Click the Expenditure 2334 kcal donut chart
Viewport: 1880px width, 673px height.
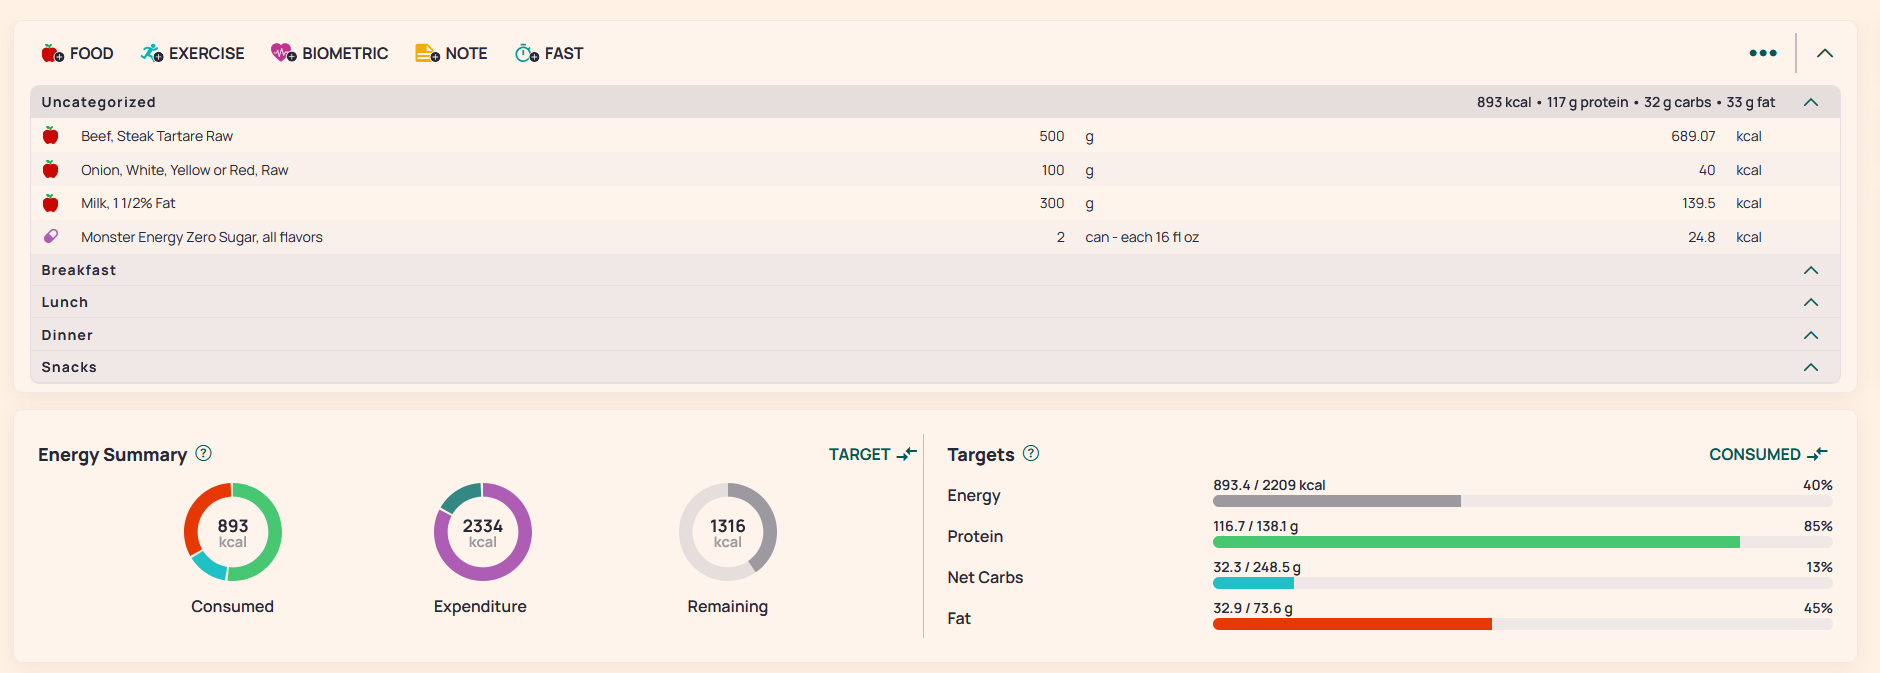click(x=483, y=532)
